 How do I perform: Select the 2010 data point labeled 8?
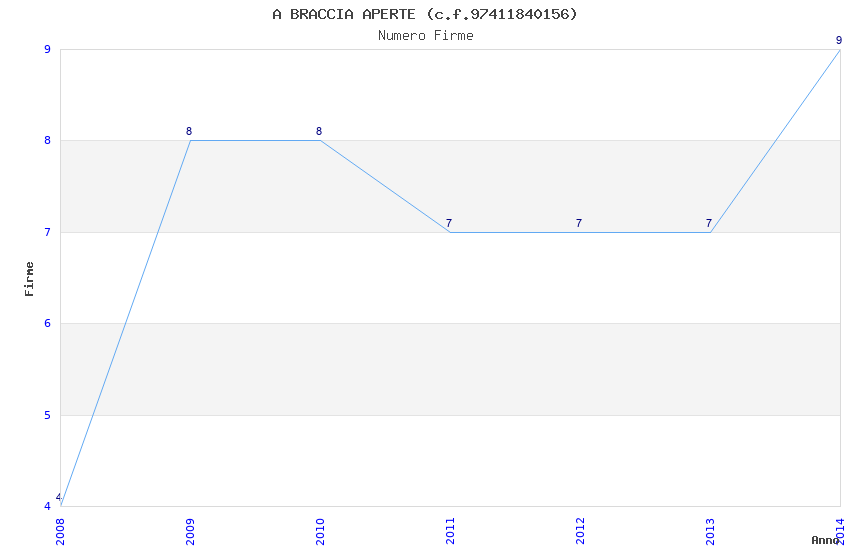point(320,140)
